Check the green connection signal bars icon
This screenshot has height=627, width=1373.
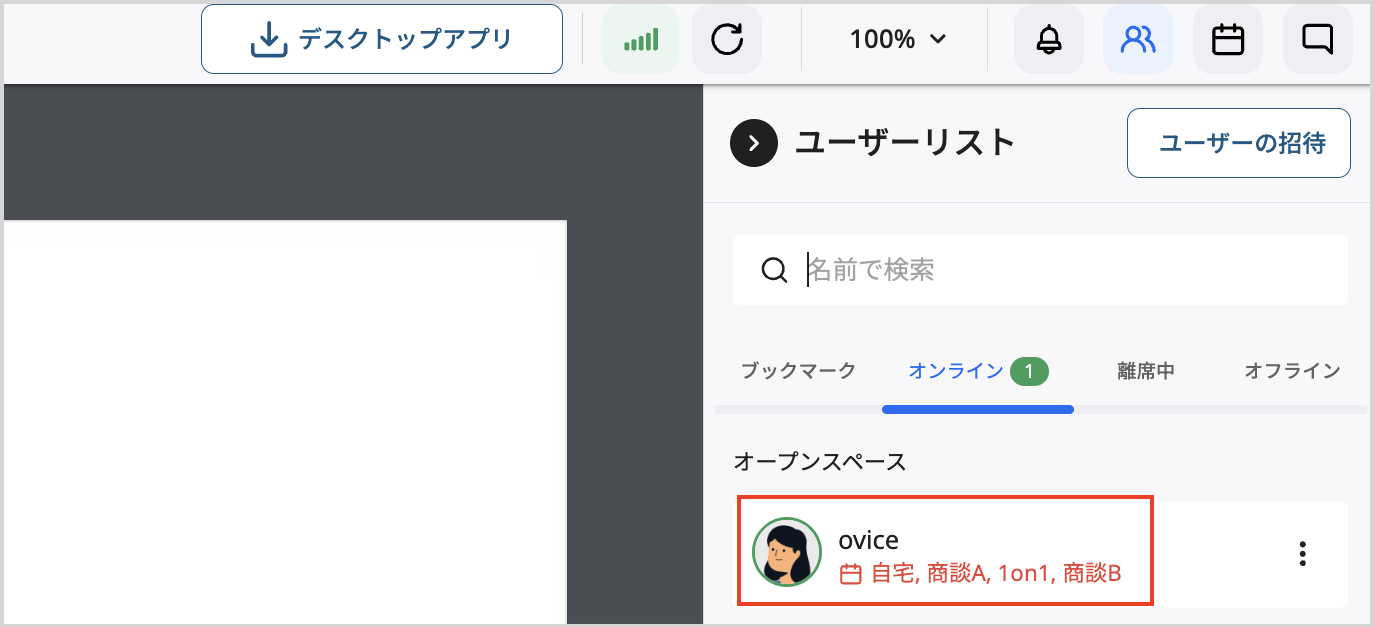pos(640,39)
